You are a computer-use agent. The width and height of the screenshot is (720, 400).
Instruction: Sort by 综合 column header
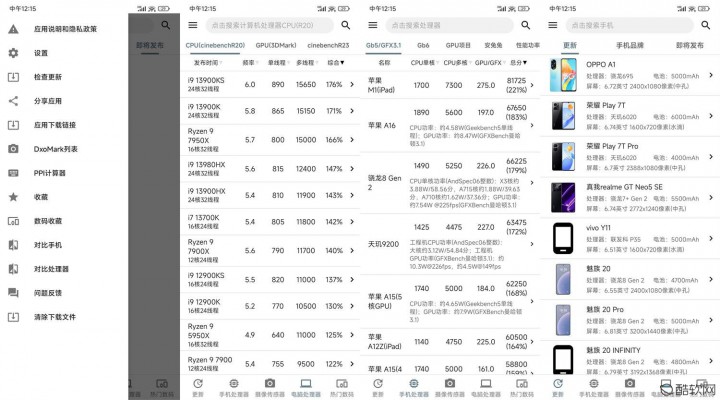(x=336, y=62)
